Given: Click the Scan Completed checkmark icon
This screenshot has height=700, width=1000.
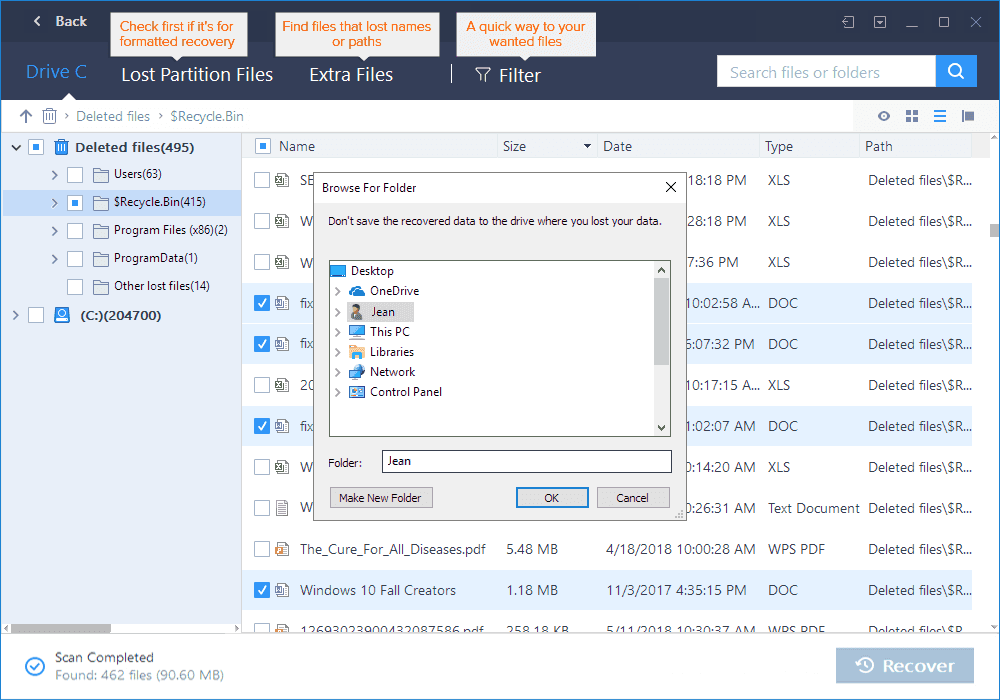Looking at the screenshot, I should pos(34,666).
